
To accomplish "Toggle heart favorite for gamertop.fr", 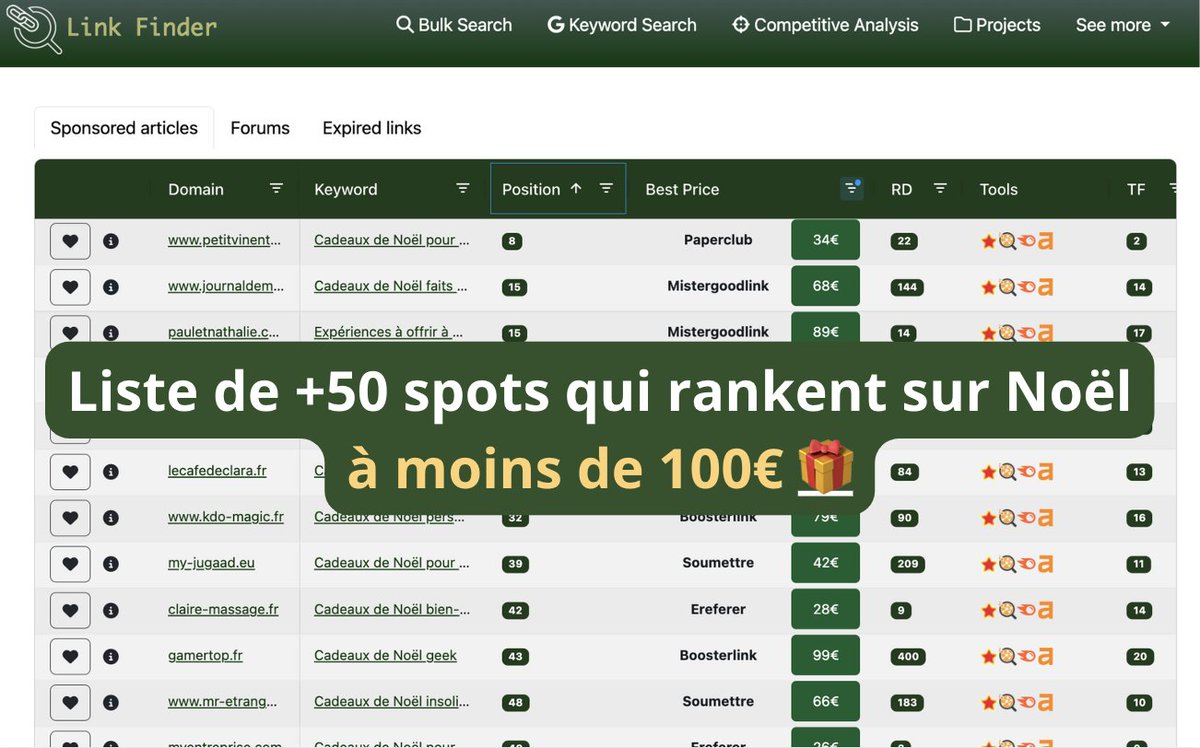I will click(x=70, y=656).
